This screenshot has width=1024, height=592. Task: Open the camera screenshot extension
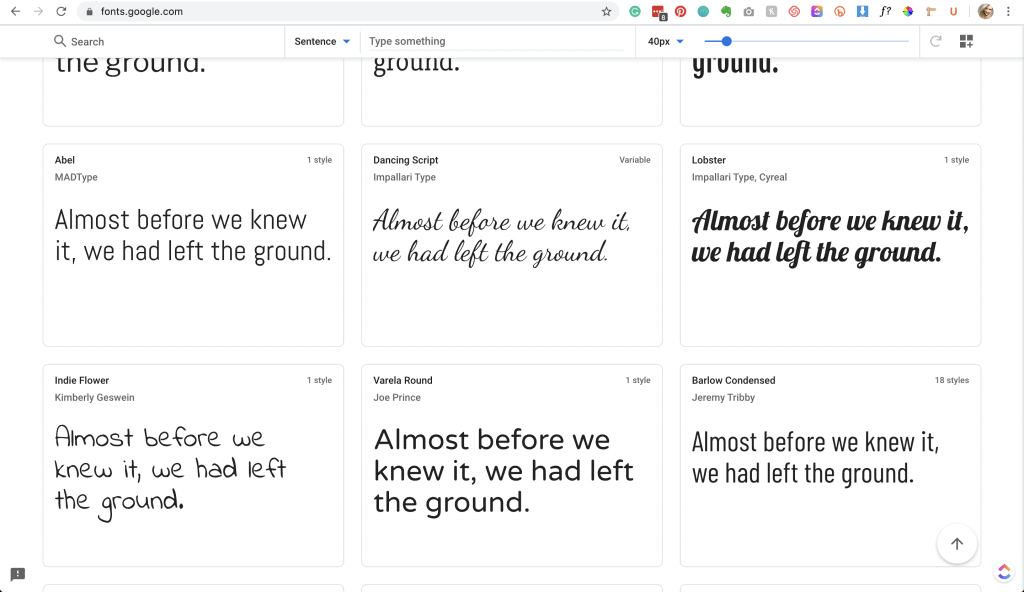(748, 11)
